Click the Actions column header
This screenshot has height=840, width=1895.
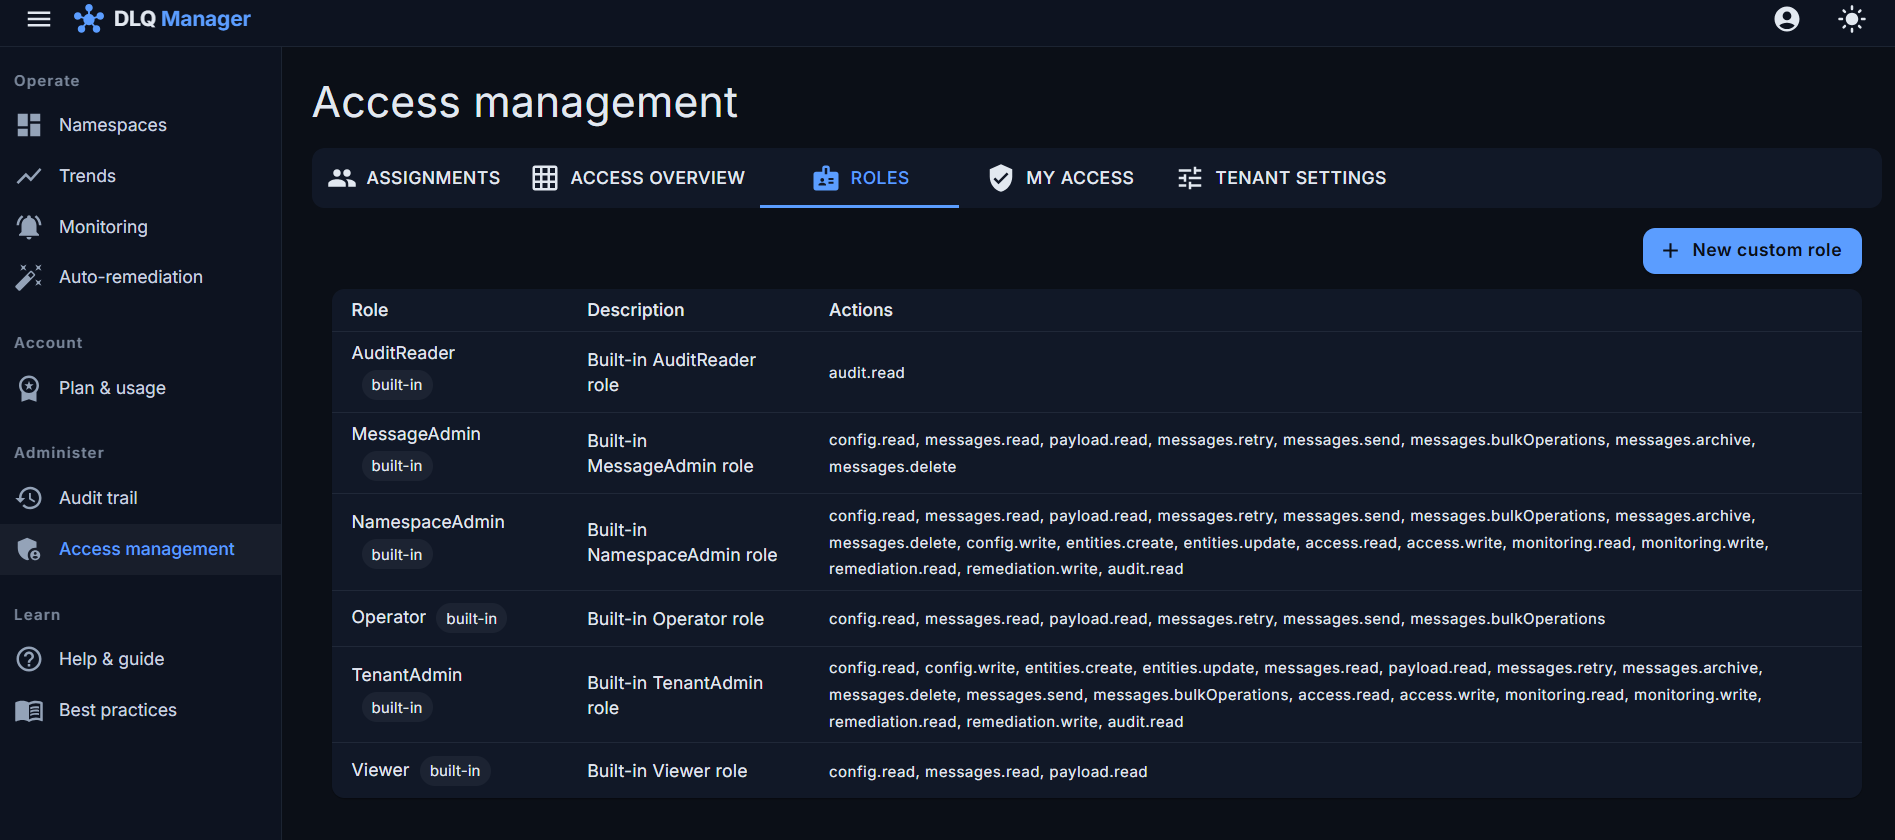861,310
